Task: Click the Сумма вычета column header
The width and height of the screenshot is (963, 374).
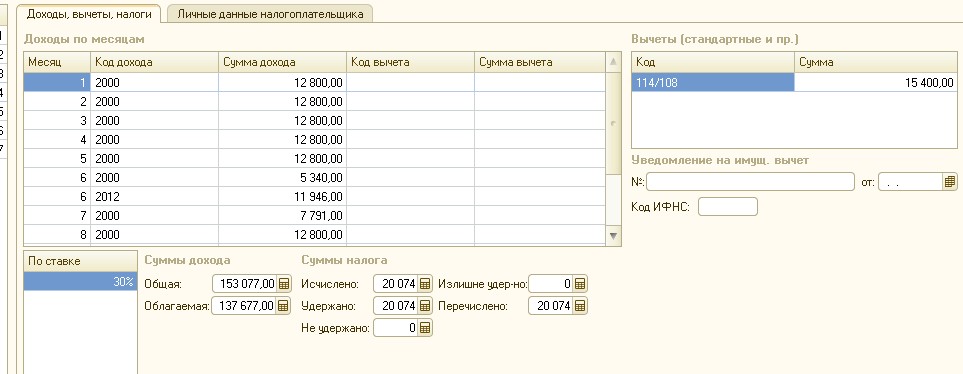Action: tap(540, 63)
